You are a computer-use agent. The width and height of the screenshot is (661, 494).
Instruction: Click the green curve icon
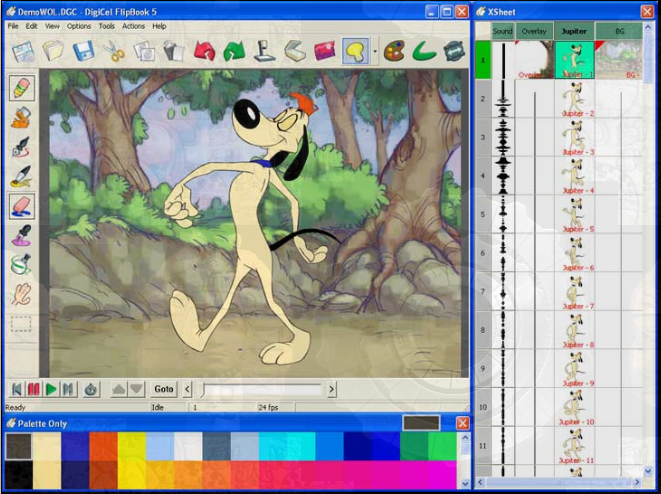click(424, 51)
